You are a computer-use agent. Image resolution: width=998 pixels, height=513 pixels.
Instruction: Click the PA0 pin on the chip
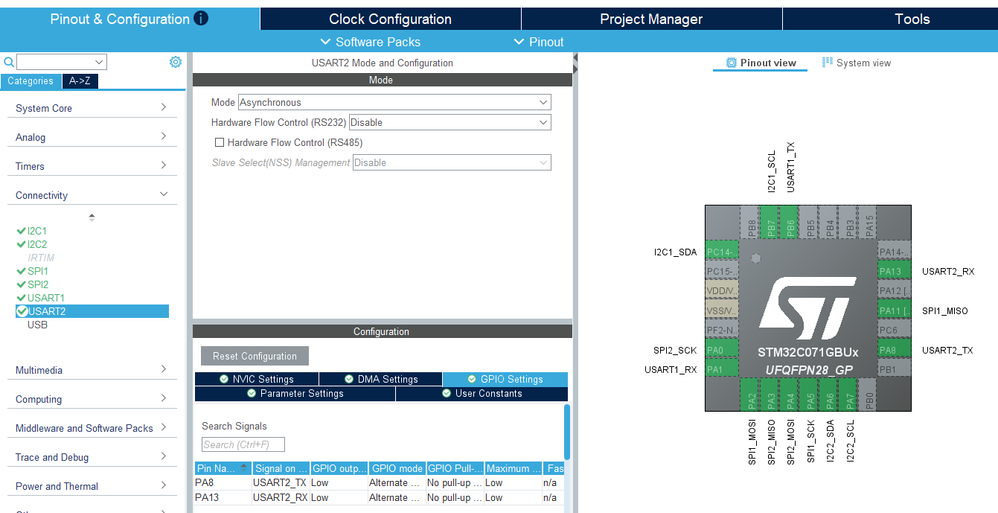pos(722,350)
